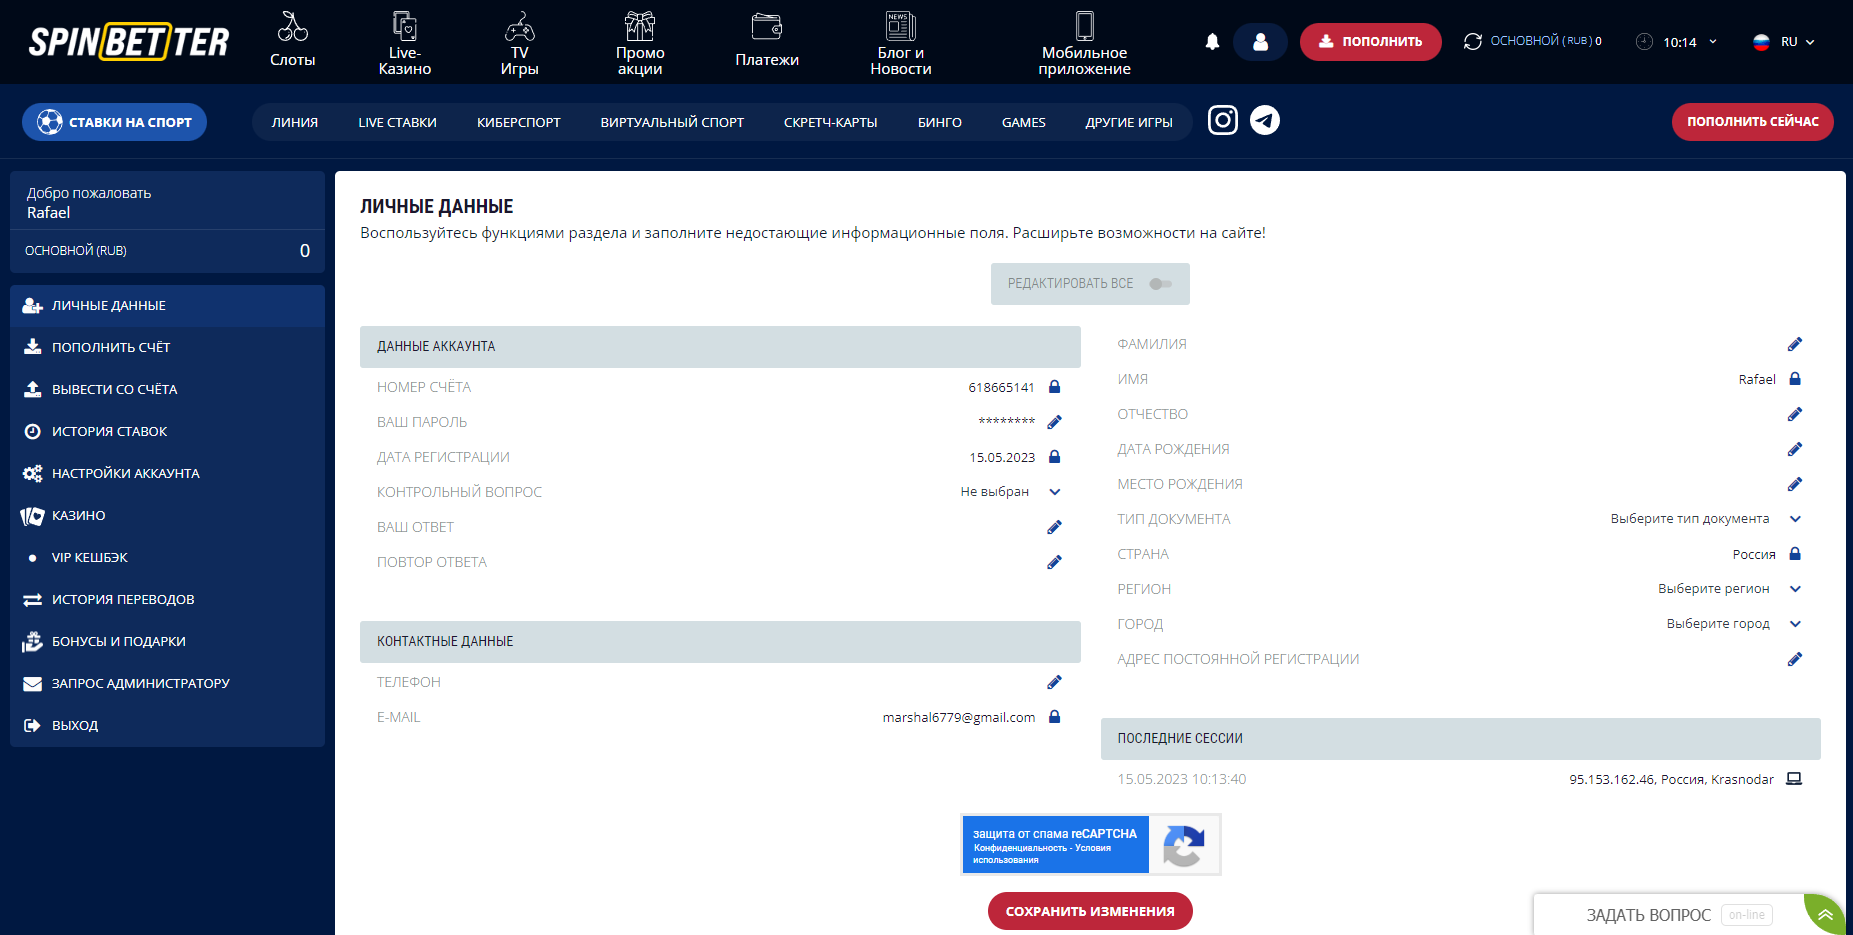Open the Telegram icon link
1853x935 pixels.
[1265, 121]
